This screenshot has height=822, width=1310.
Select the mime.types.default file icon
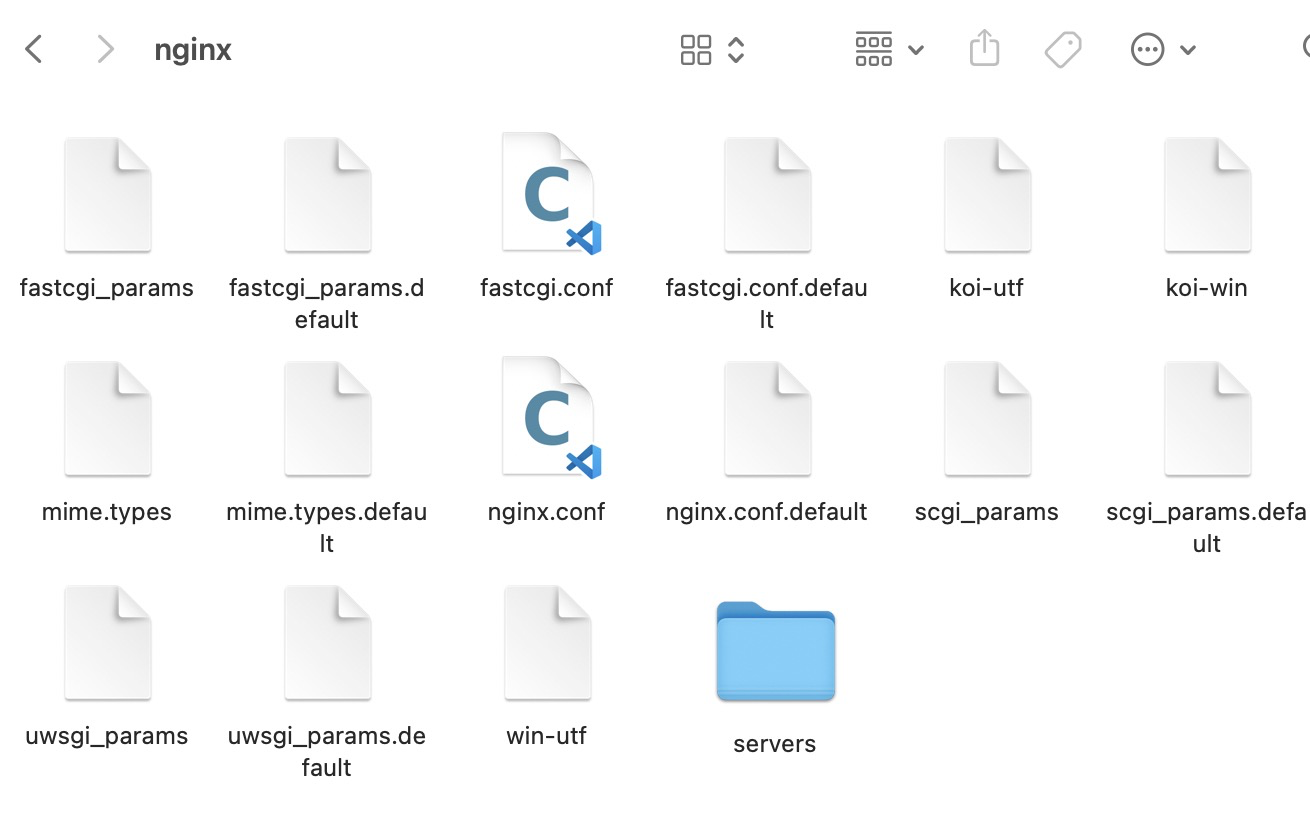coord(327,419)
